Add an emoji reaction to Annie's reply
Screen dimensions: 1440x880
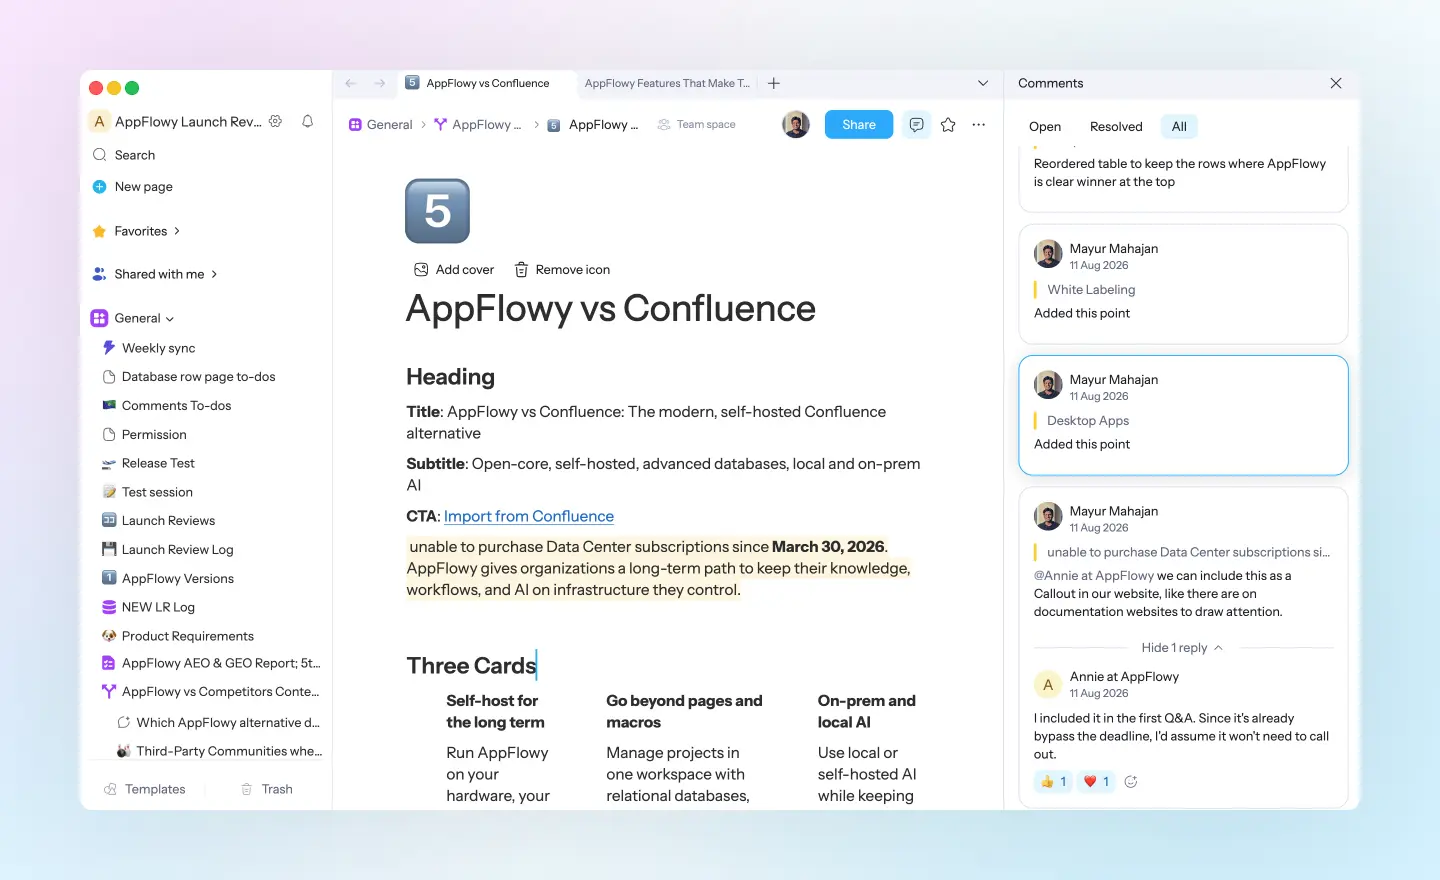point(1131,782)
